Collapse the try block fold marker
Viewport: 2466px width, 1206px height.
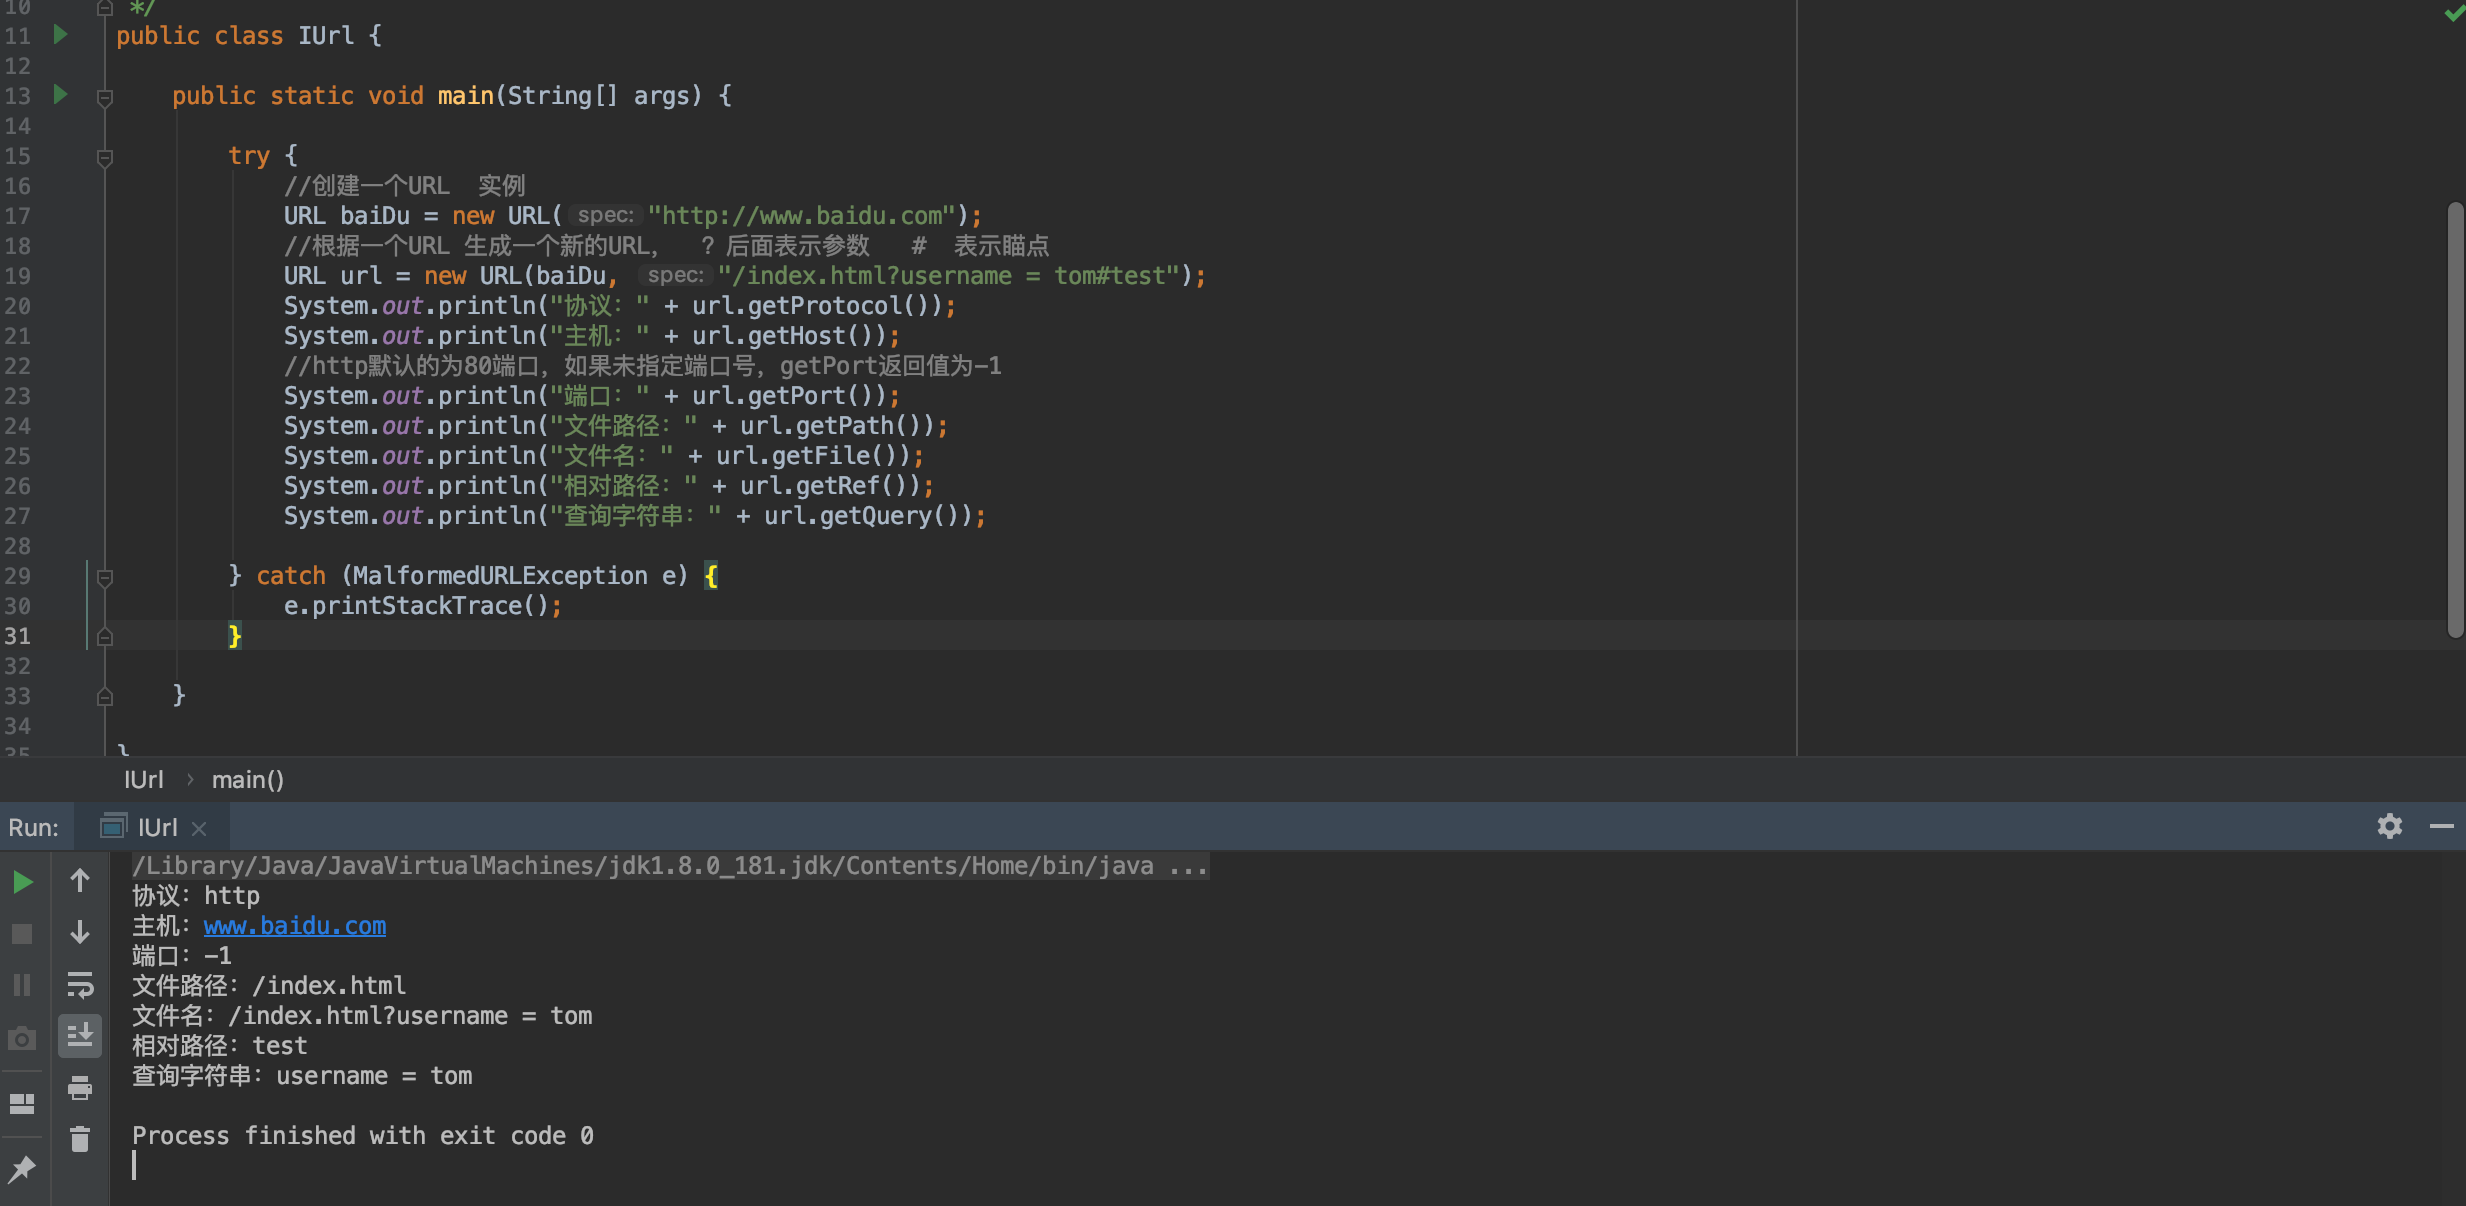(x=105, y=157)
